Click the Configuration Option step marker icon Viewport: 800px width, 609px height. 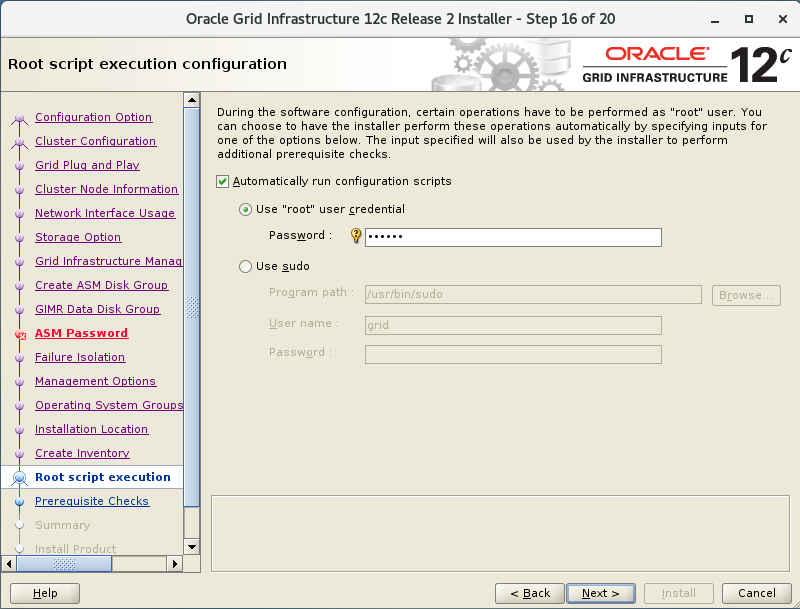(x=19, y=119)
